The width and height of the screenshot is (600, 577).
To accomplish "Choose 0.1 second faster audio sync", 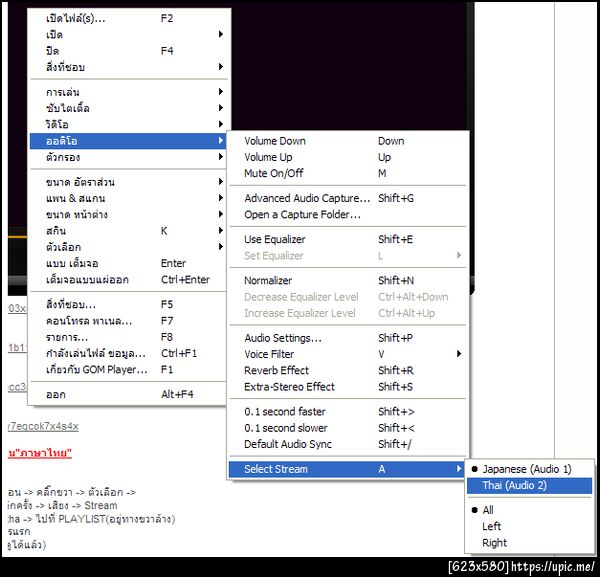I will click(347, 411).
